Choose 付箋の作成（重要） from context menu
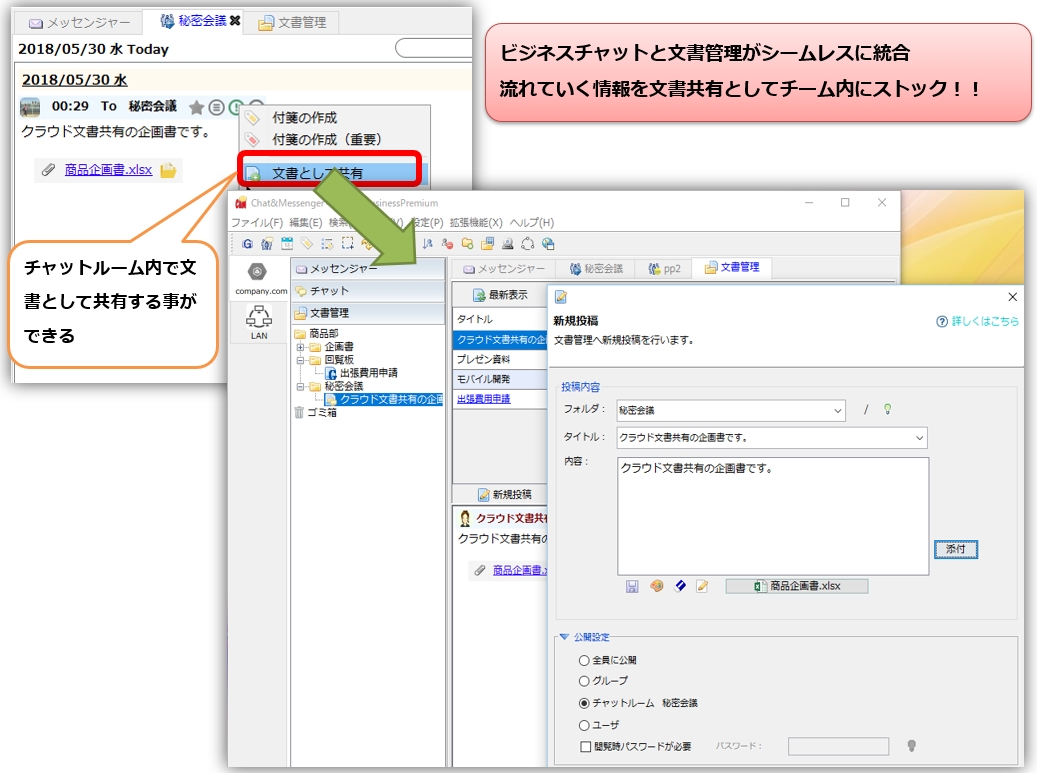The height and width of the screenshot is (773, 1037). (x=326, y=140)
